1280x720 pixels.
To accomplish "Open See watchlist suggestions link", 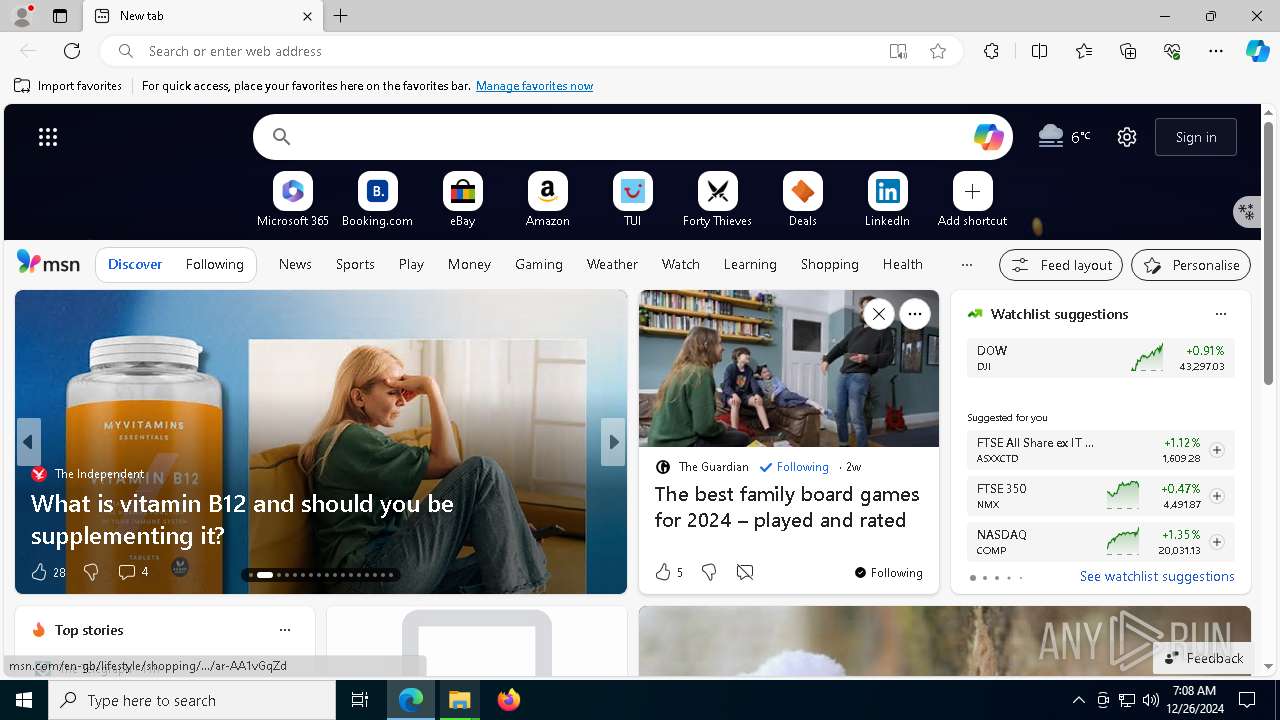I will click(x=1157, y=576).
